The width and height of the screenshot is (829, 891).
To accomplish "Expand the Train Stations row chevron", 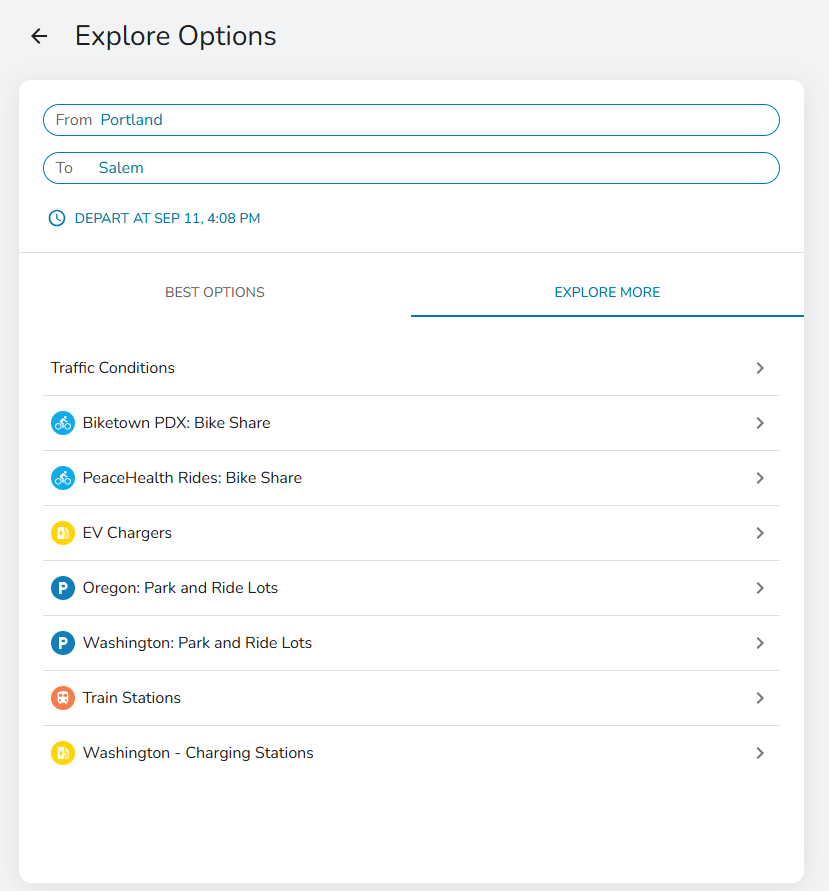I will 760,698.
